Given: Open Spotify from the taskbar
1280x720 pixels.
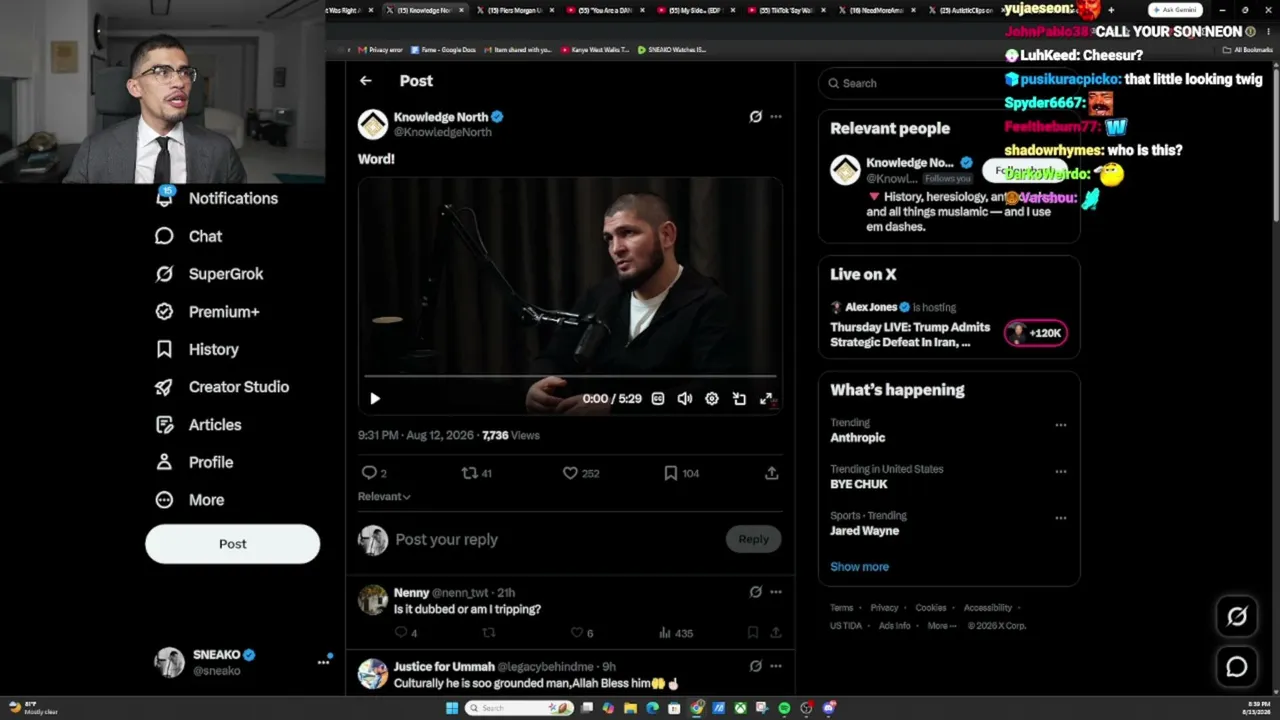Looking at the screenshot, I should (784, 708).
